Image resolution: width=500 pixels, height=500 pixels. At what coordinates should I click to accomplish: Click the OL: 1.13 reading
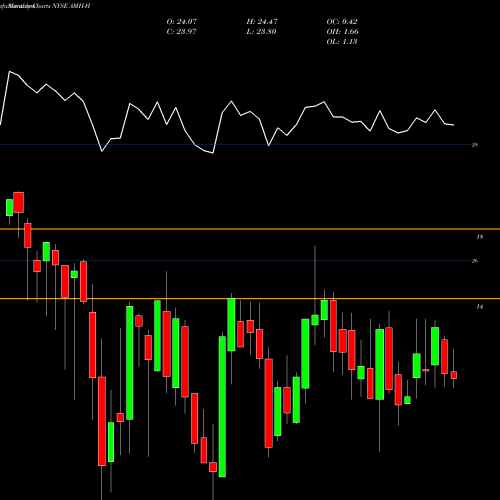342,42
